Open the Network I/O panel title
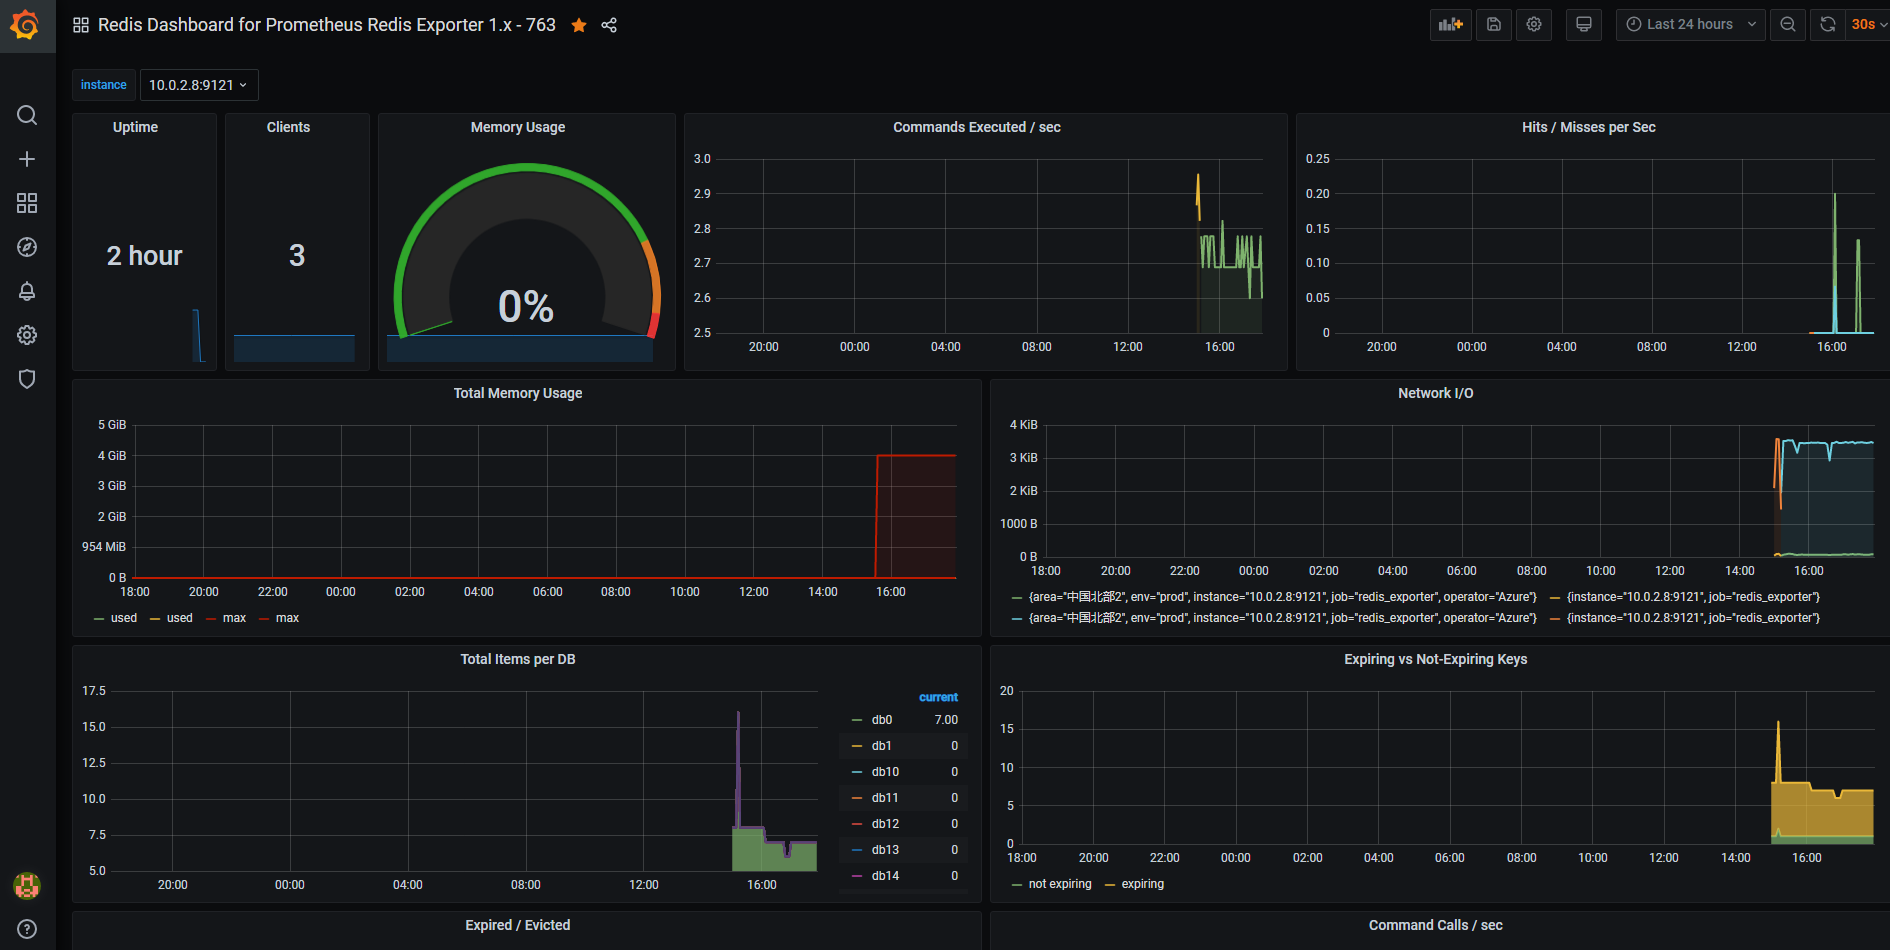Screen dimensions: 1890x950 pos(1436,393)
